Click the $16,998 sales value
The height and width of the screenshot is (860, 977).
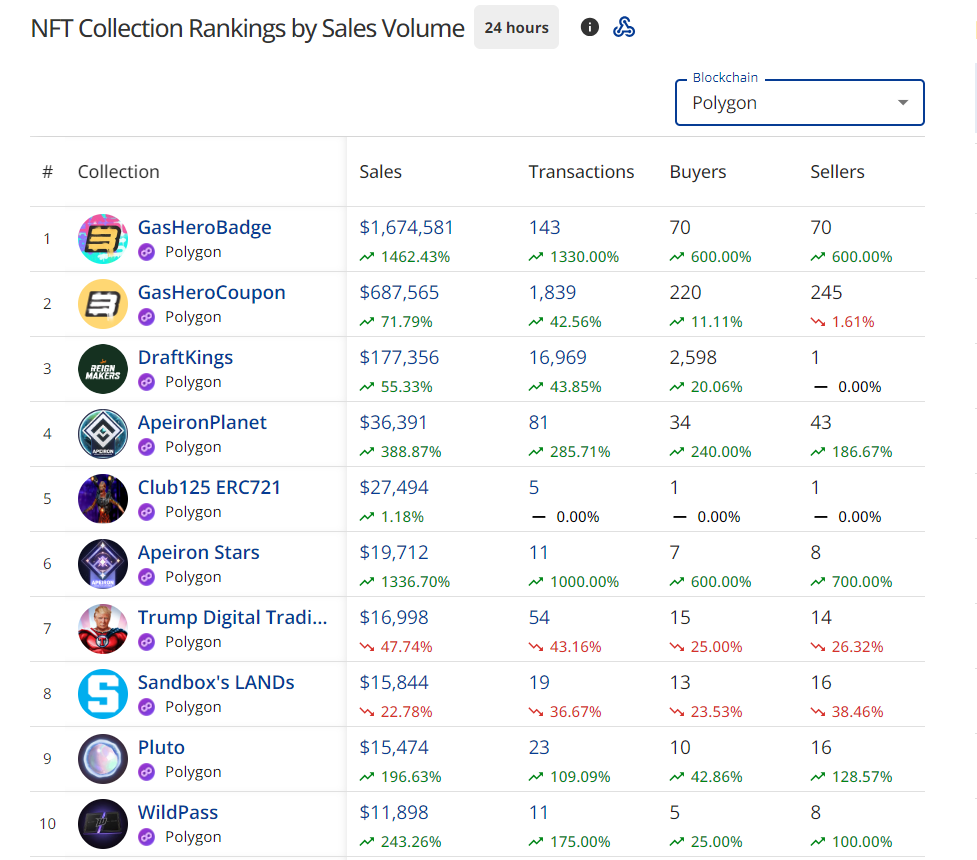393,617
